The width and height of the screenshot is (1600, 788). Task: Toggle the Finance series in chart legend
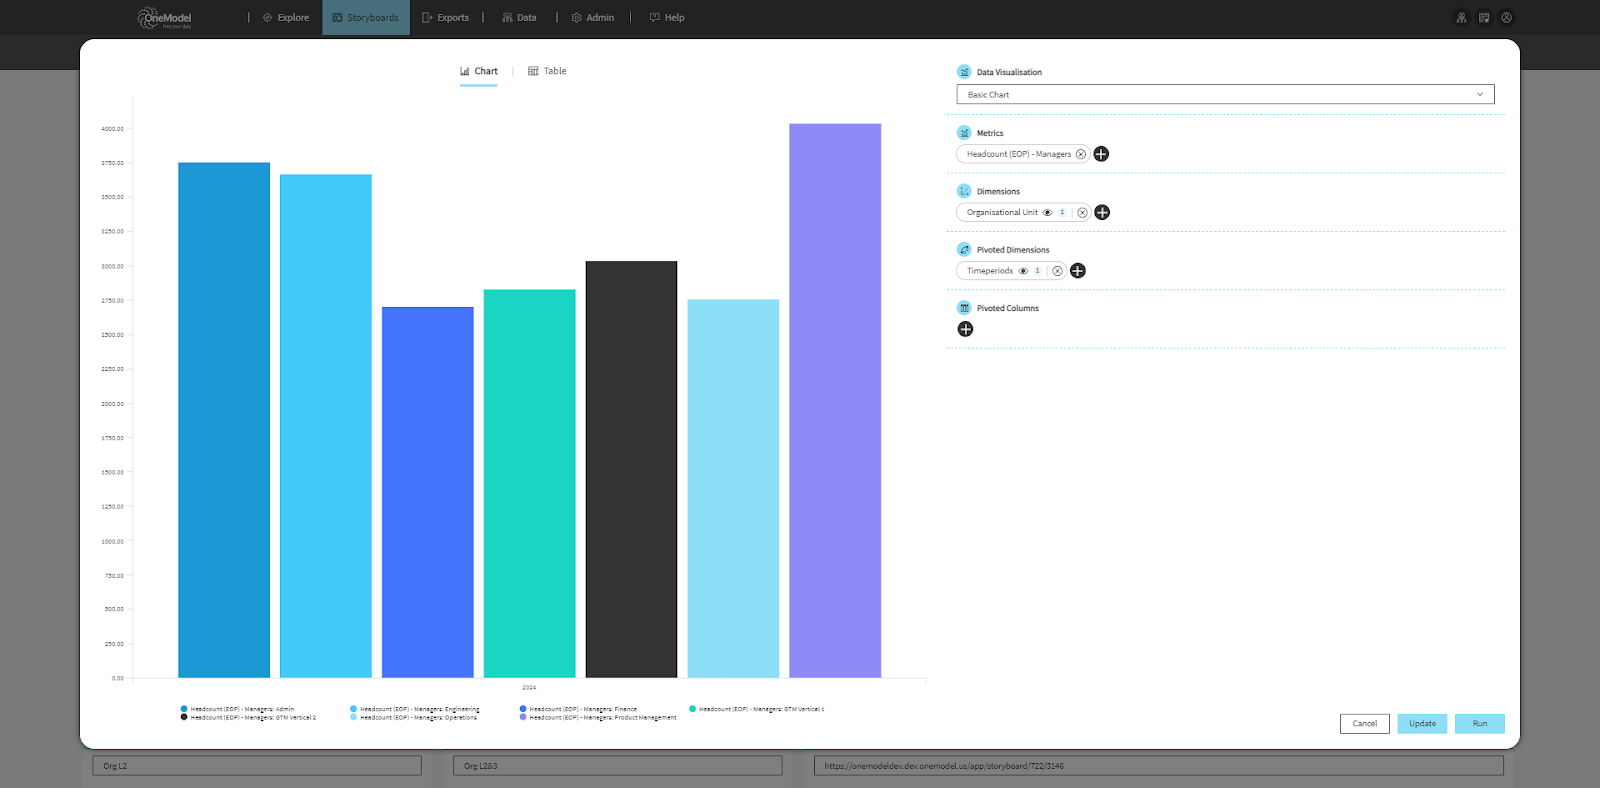[x=582, y=709]
